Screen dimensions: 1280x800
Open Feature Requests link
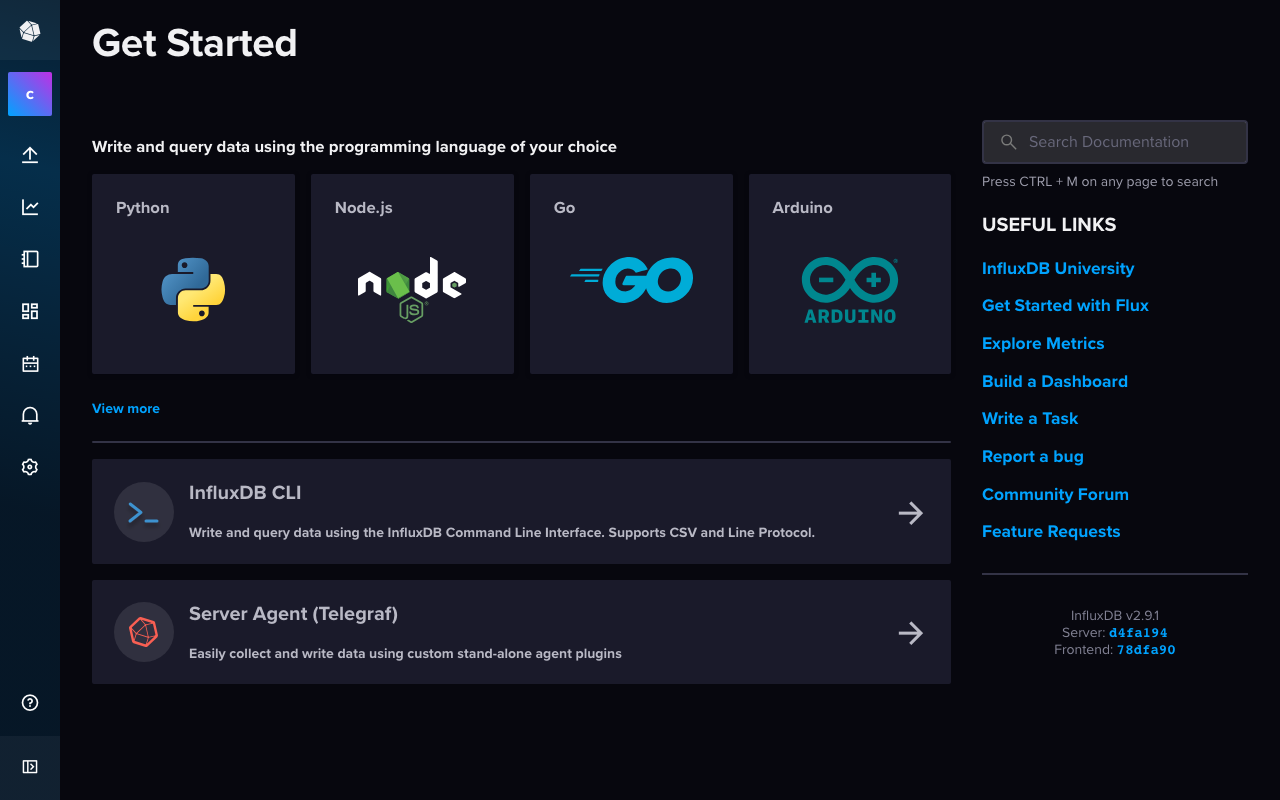pos(1051,532)
